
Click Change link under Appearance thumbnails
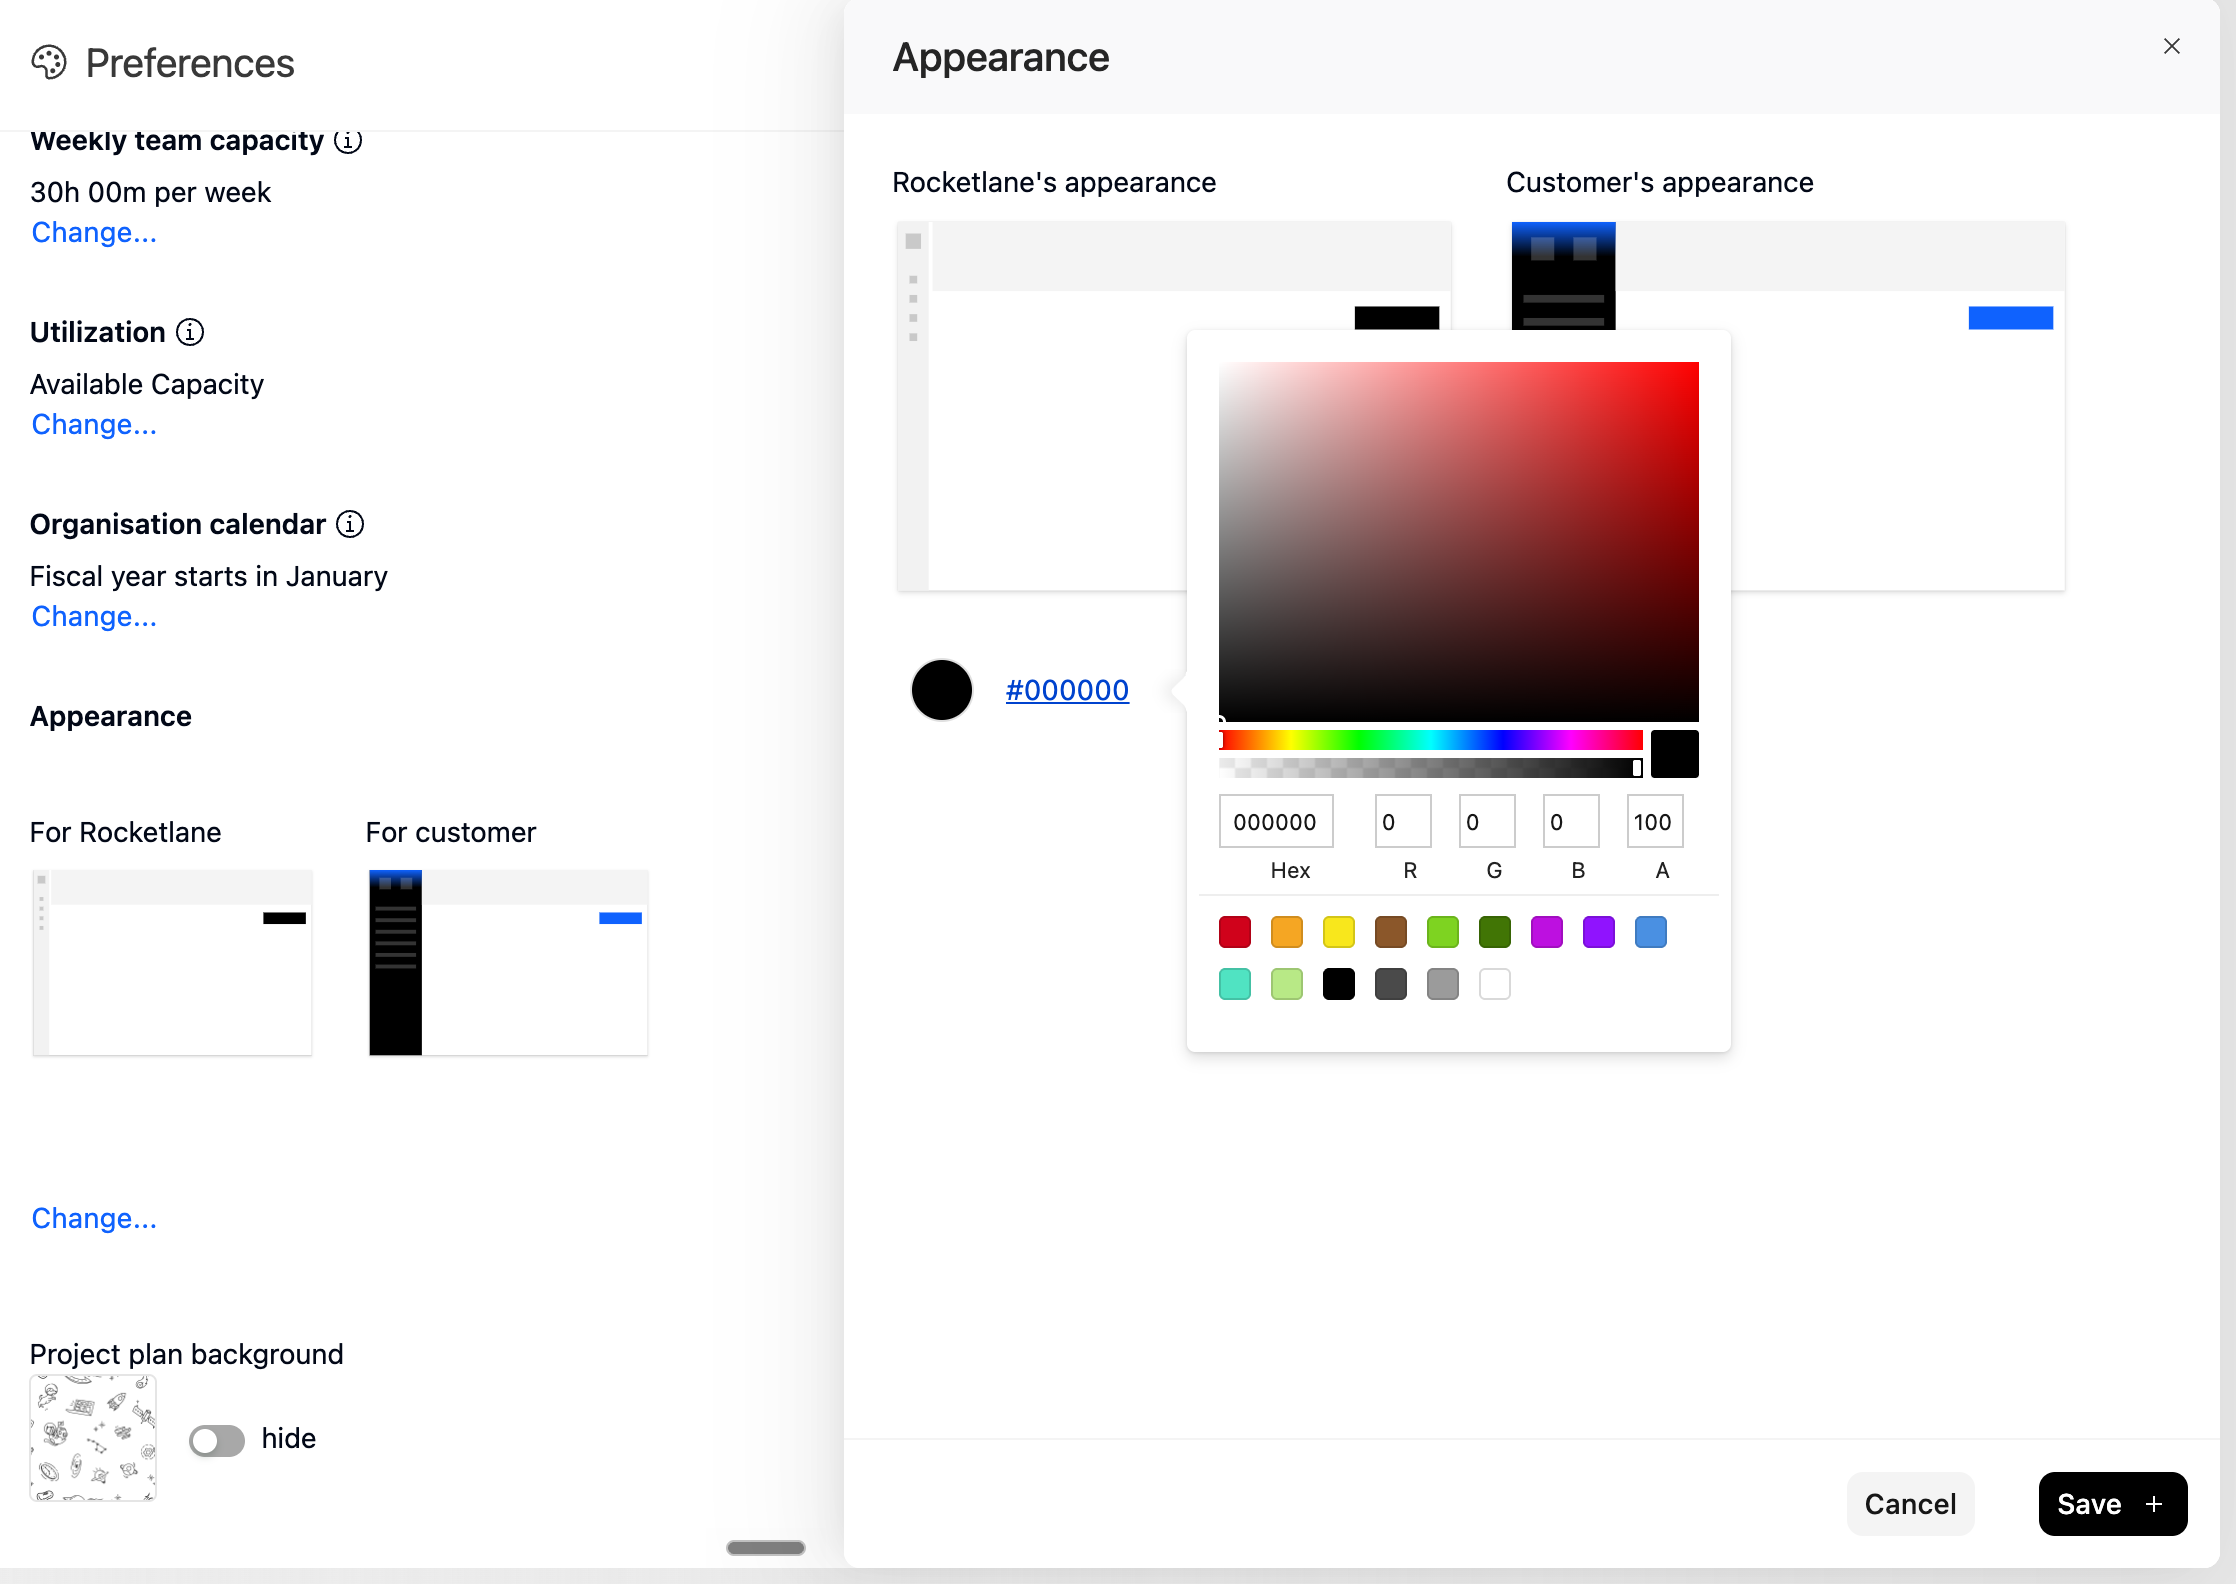pyautogui.click(x=94, y=1218)
